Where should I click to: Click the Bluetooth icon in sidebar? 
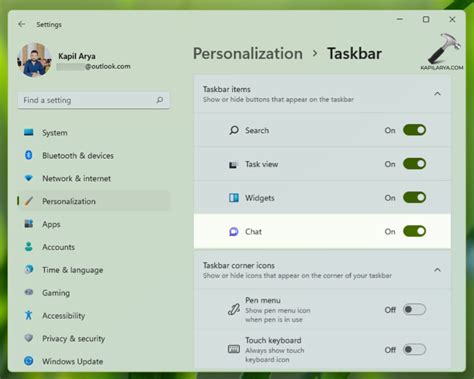pos(29,155)
